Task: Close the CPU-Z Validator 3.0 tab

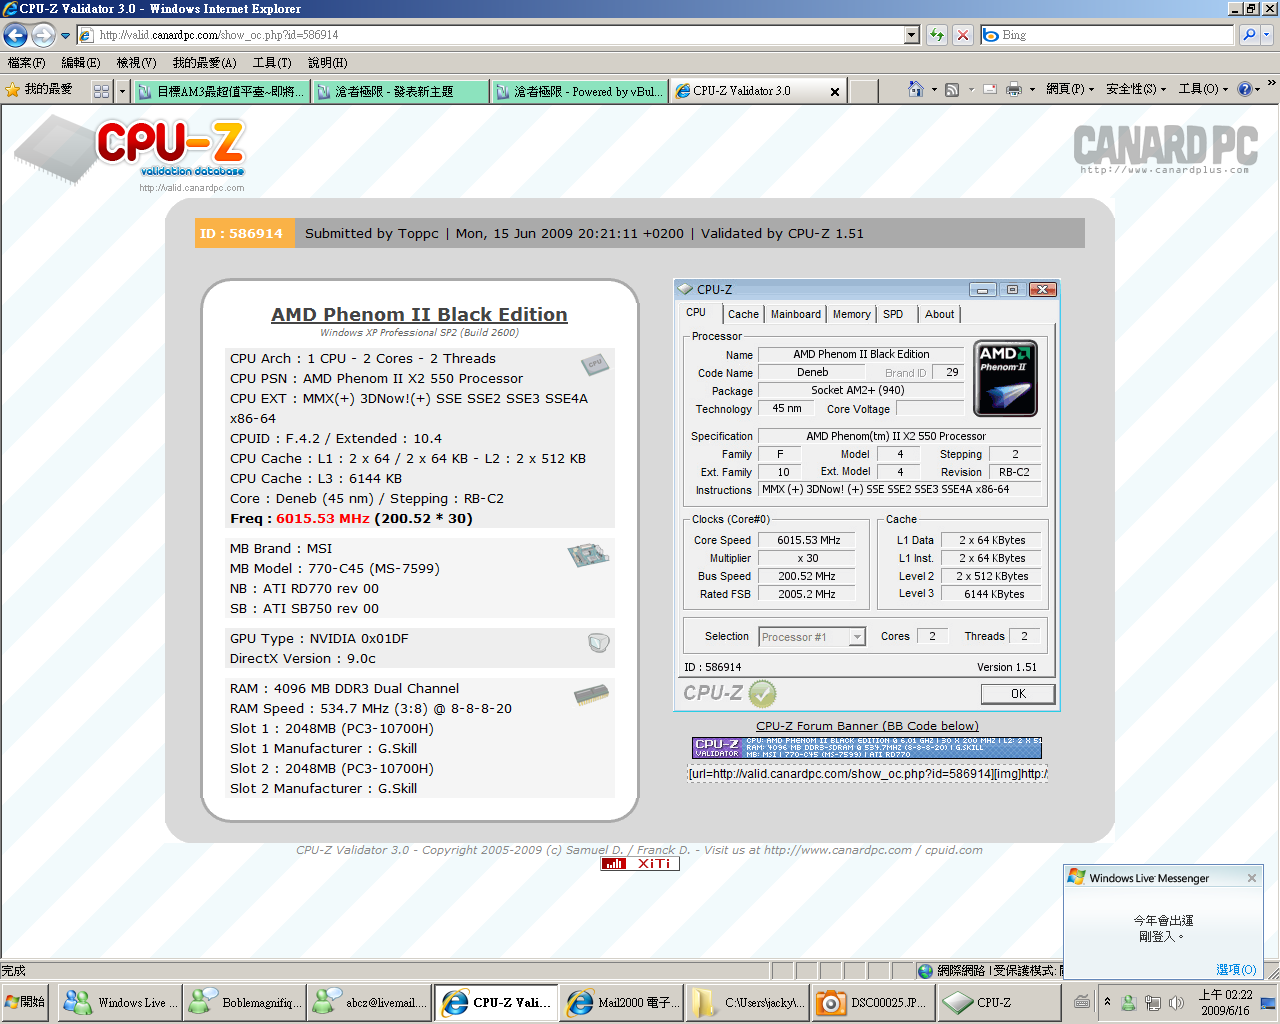Action: 835,91
